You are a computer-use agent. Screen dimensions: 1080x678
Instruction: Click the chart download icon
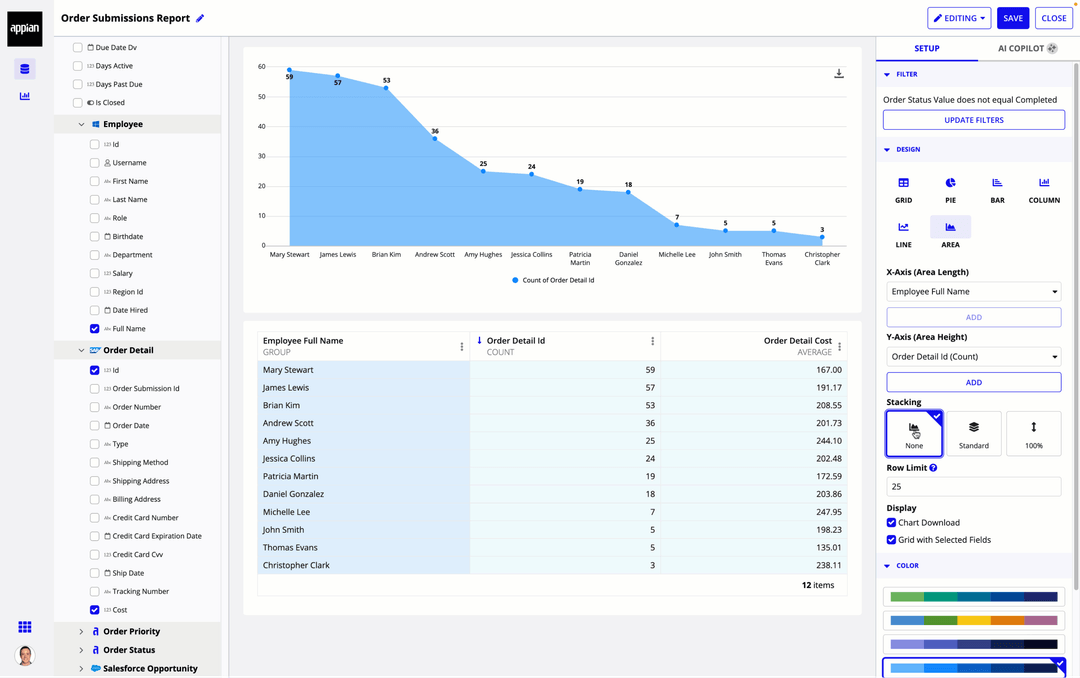click(839, 74)
